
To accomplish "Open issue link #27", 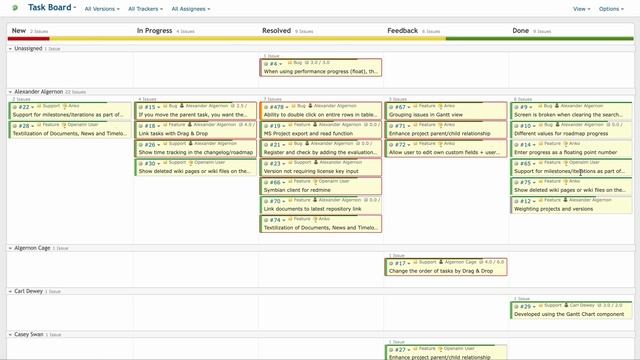I will [400, 350].
